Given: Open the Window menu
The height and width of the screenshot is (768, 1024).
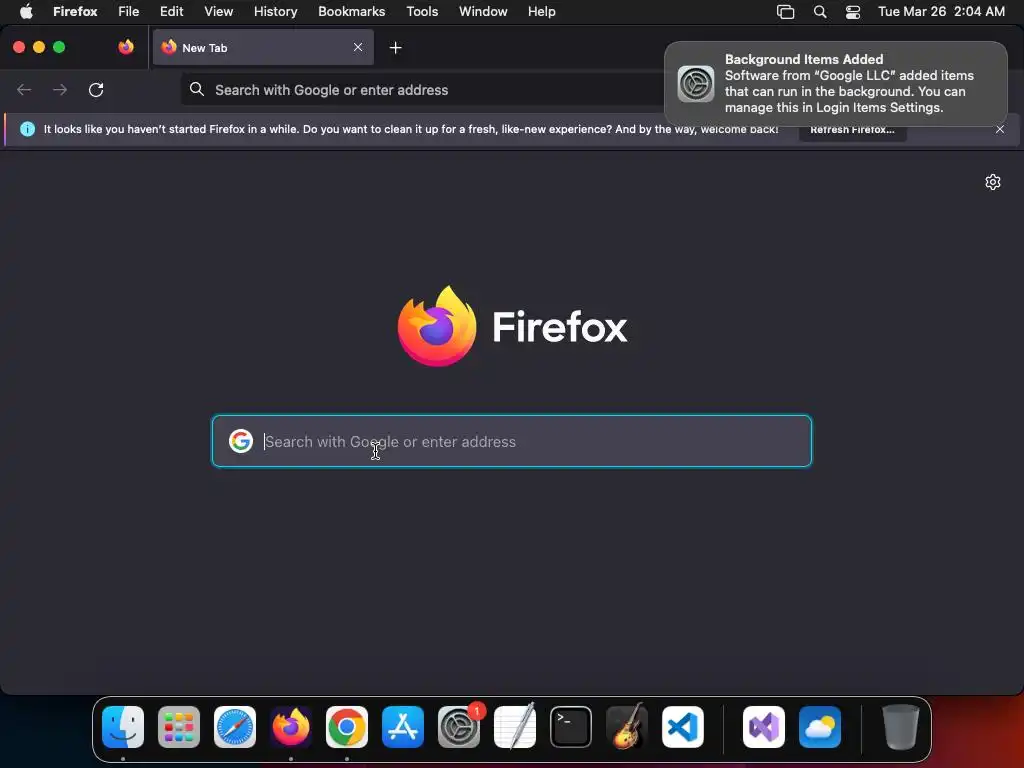Looking at the screenshot, I should (483, 11).
